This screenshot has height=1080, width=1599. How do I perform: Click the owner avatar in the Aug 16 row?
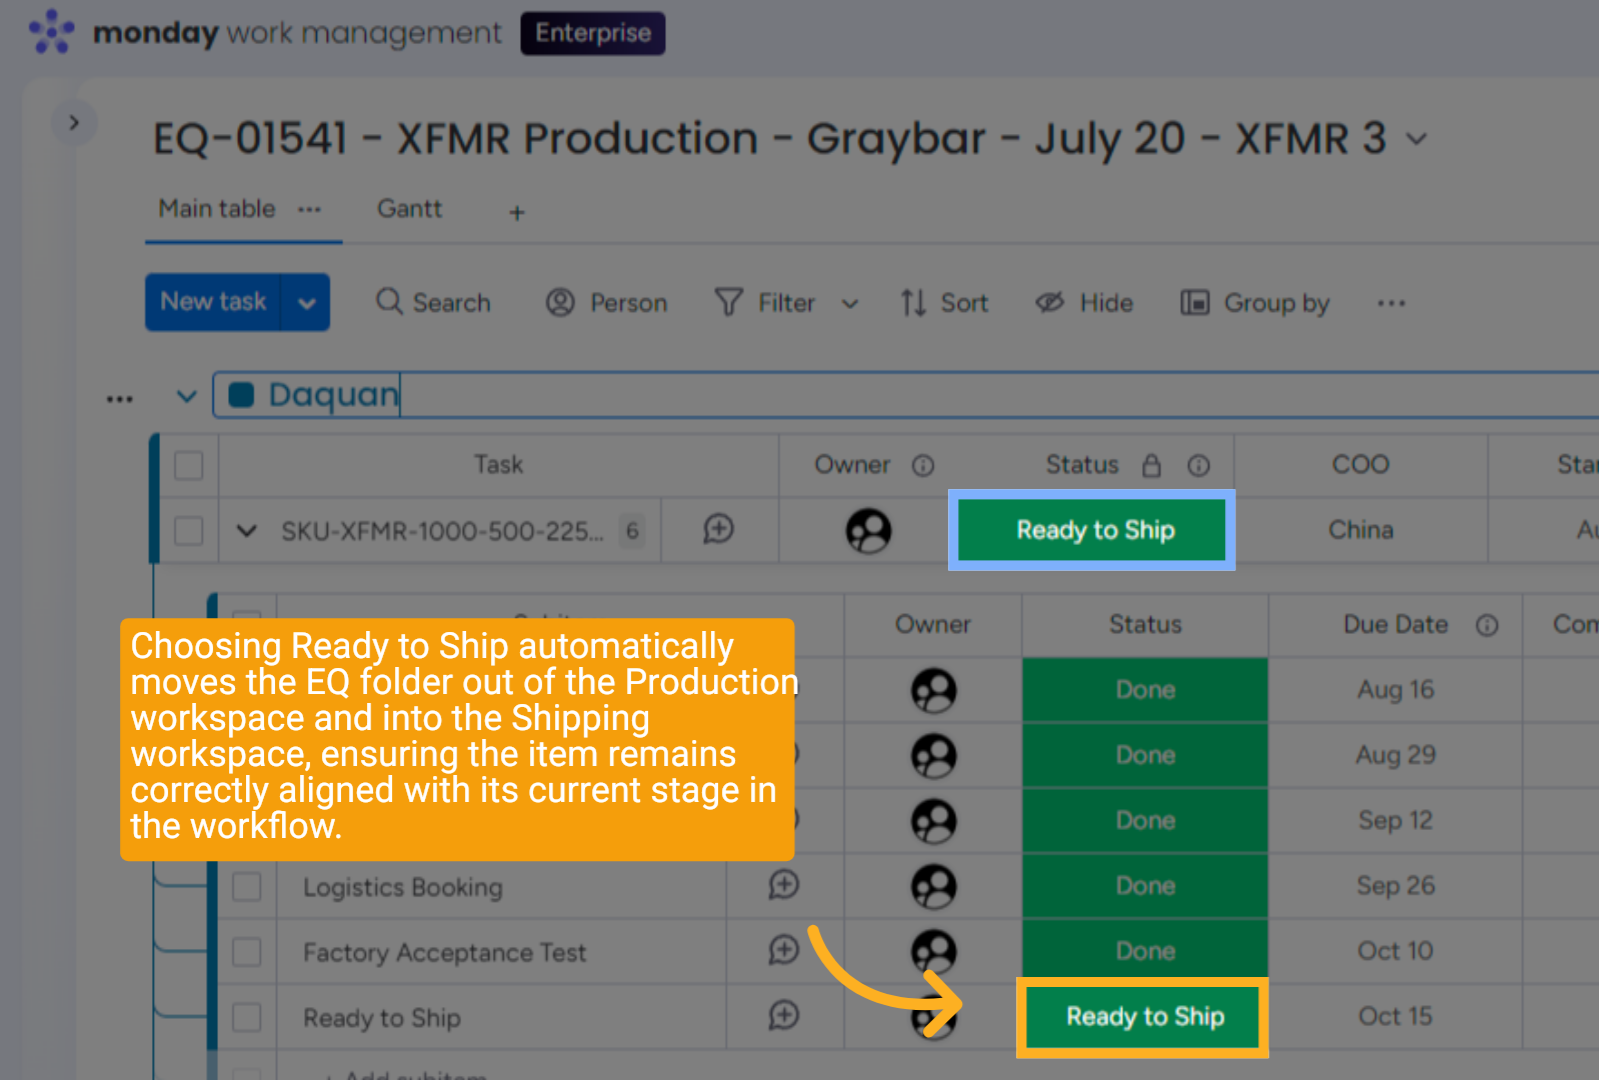pos(933,690)
